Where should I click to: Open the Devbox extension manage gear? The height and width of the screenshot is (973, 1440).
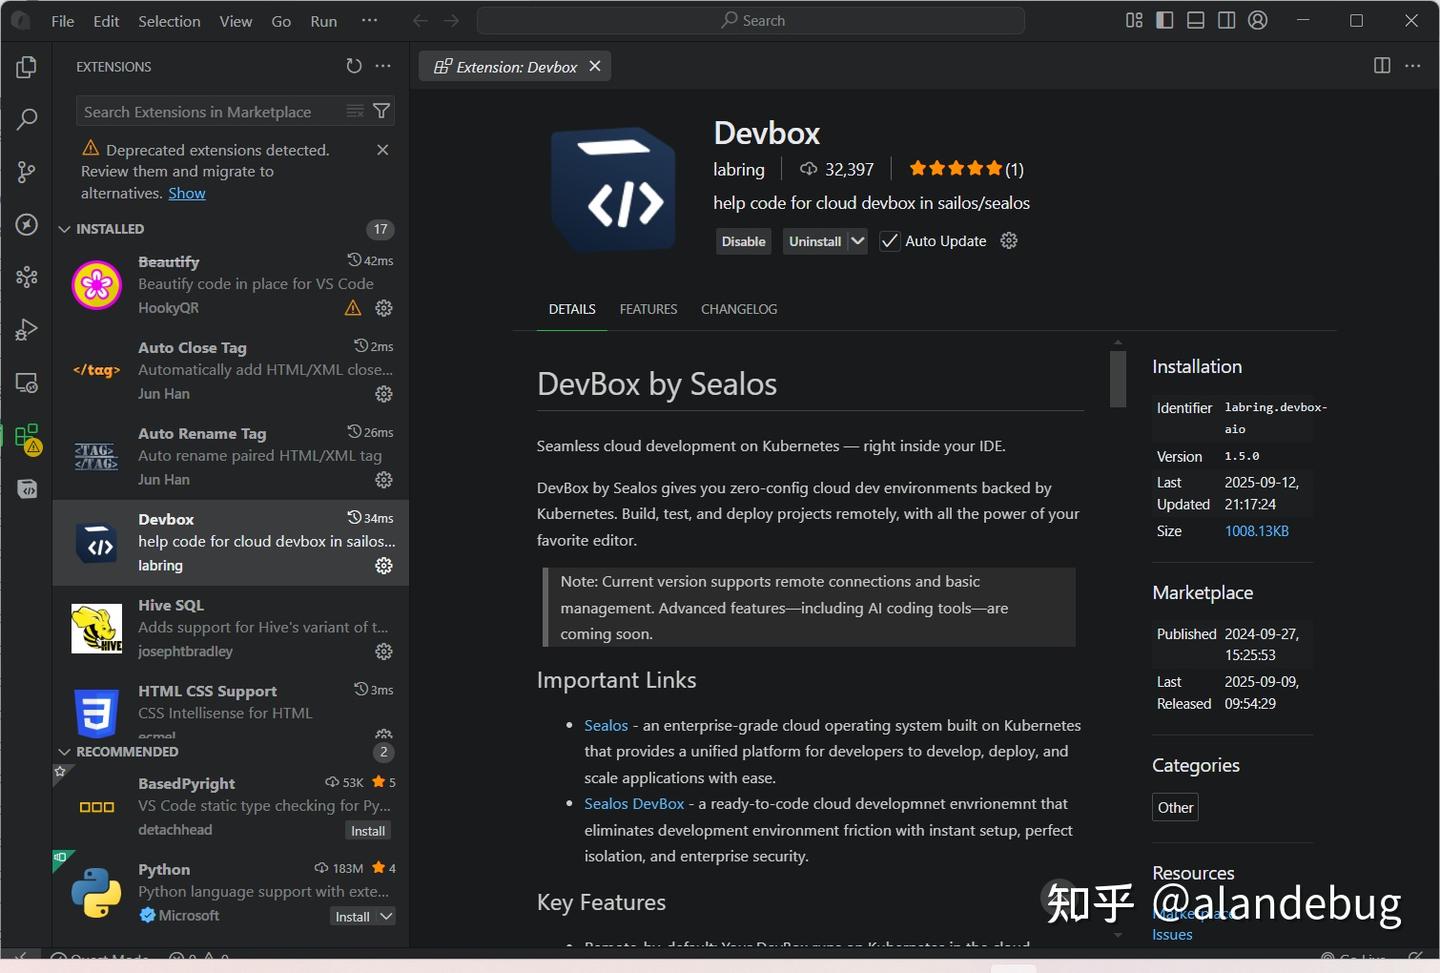coord(383,566)
